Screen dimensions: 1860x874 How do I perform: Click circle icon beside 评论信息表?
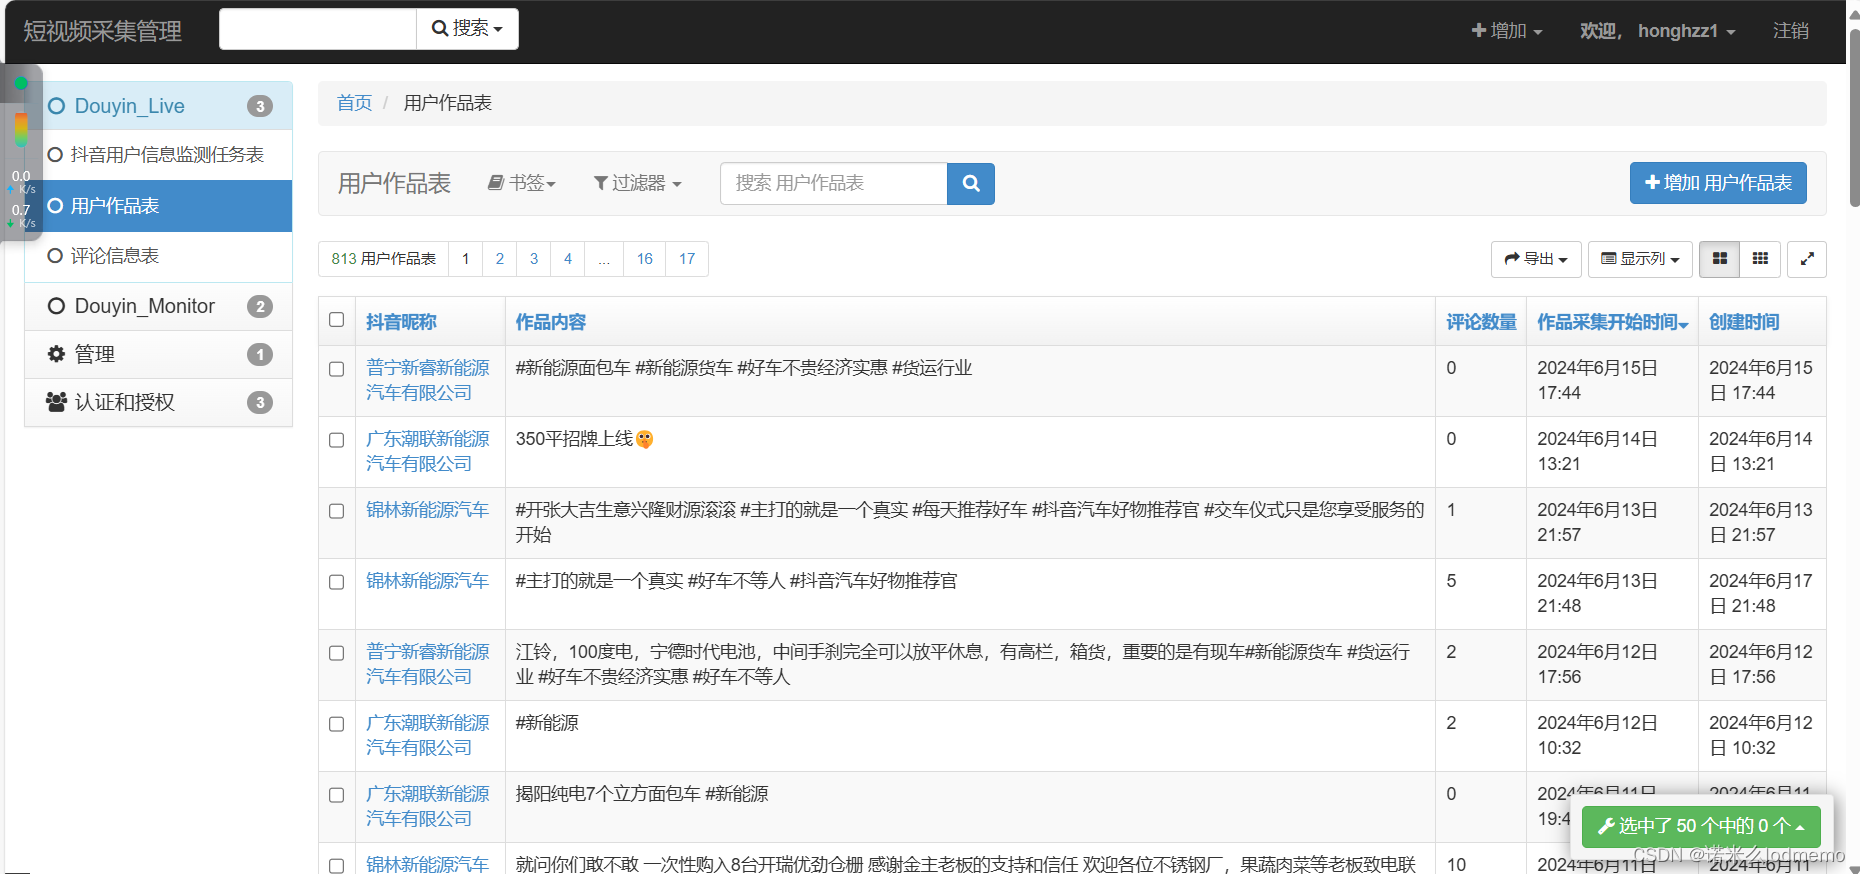click(55, 256)
